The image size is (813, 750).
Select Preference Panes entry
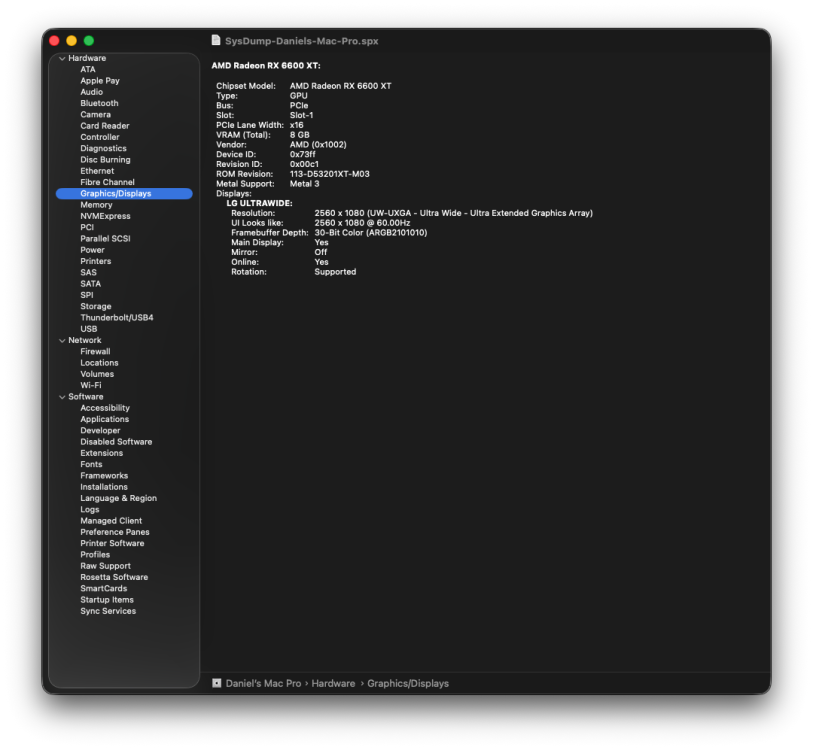point(115,532)
